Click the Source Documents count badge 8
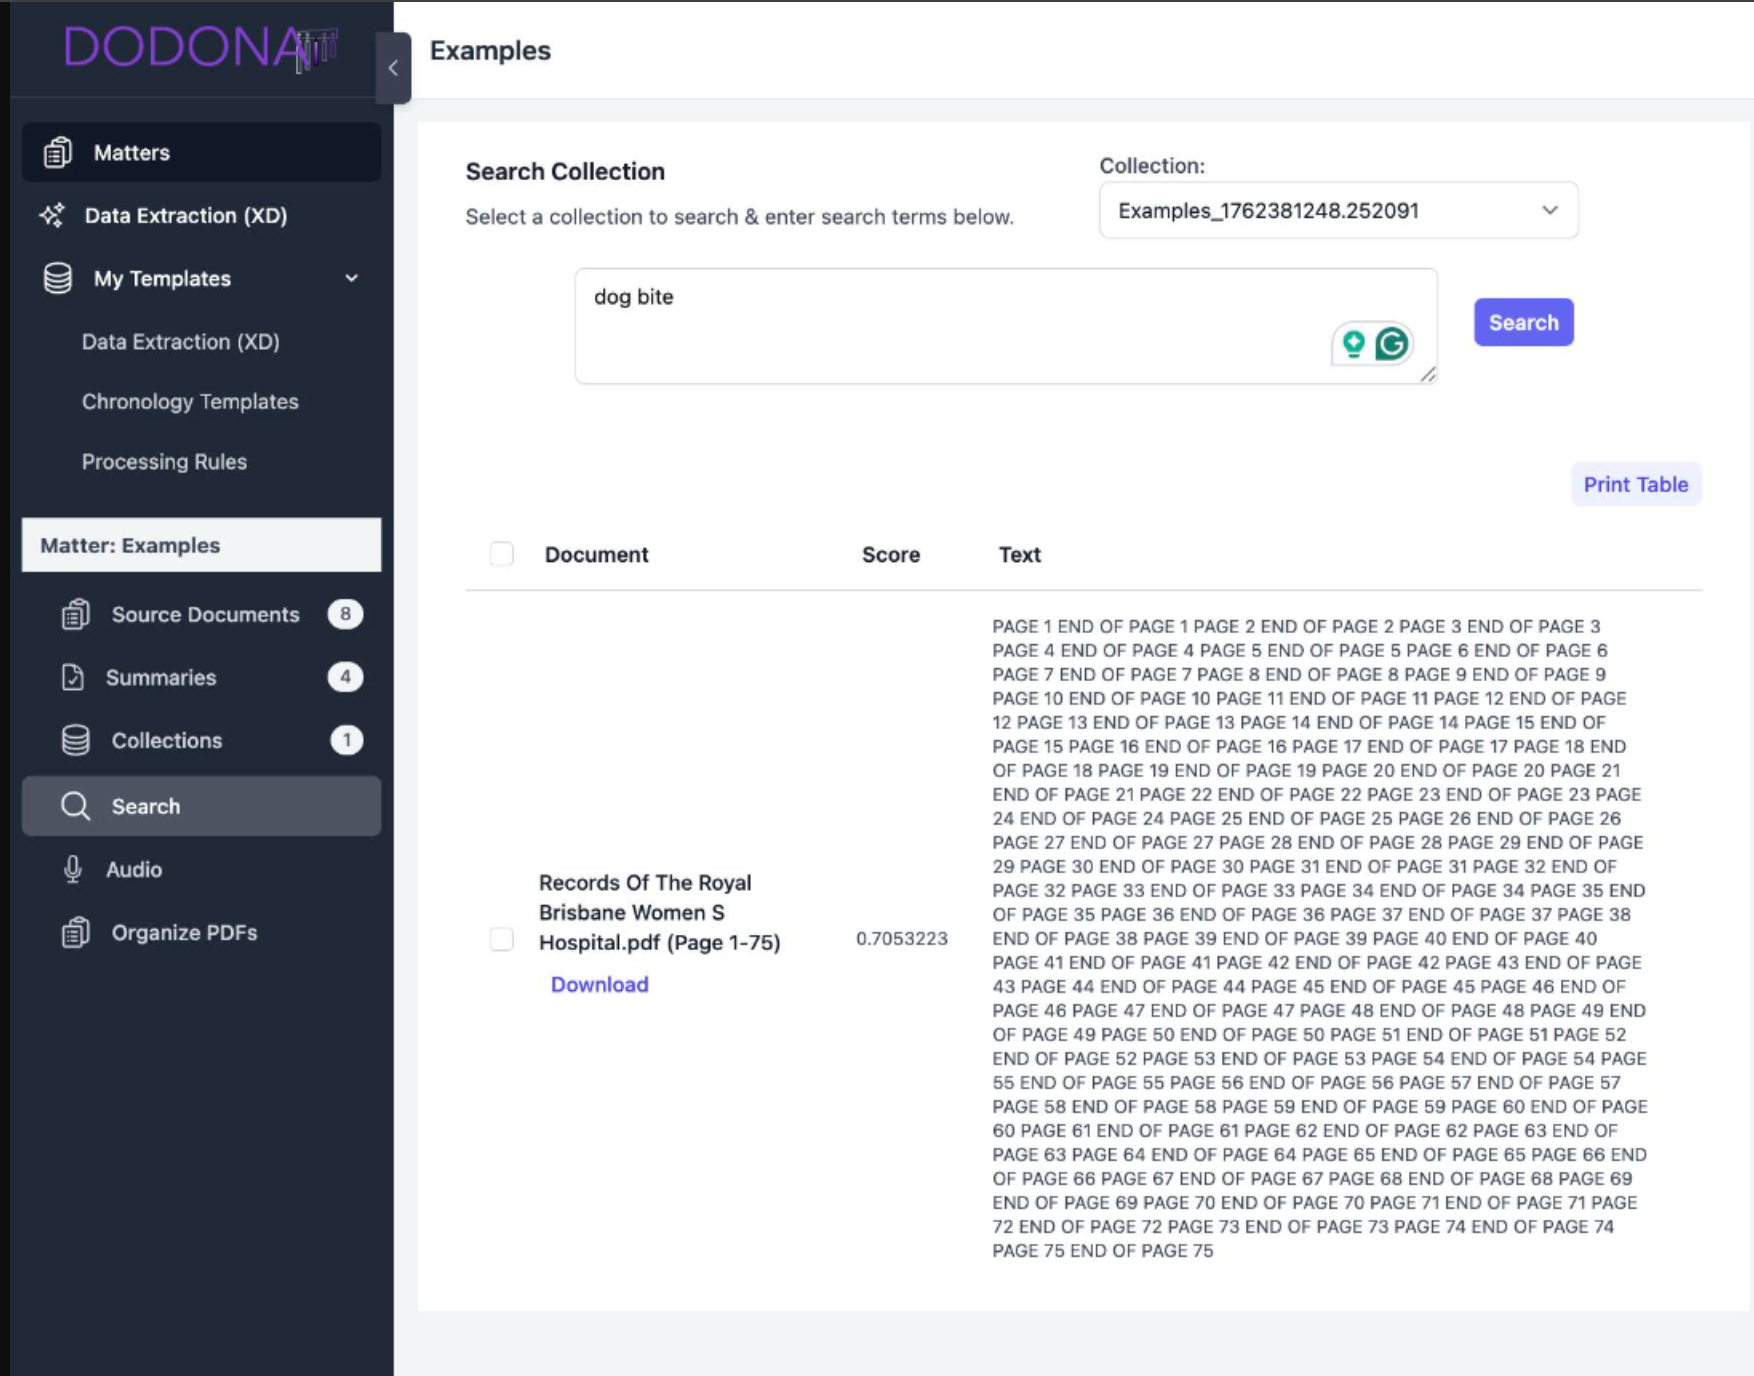This screenshot has height=1376, width=1754. pyautogui.click(x=346, y=614)
